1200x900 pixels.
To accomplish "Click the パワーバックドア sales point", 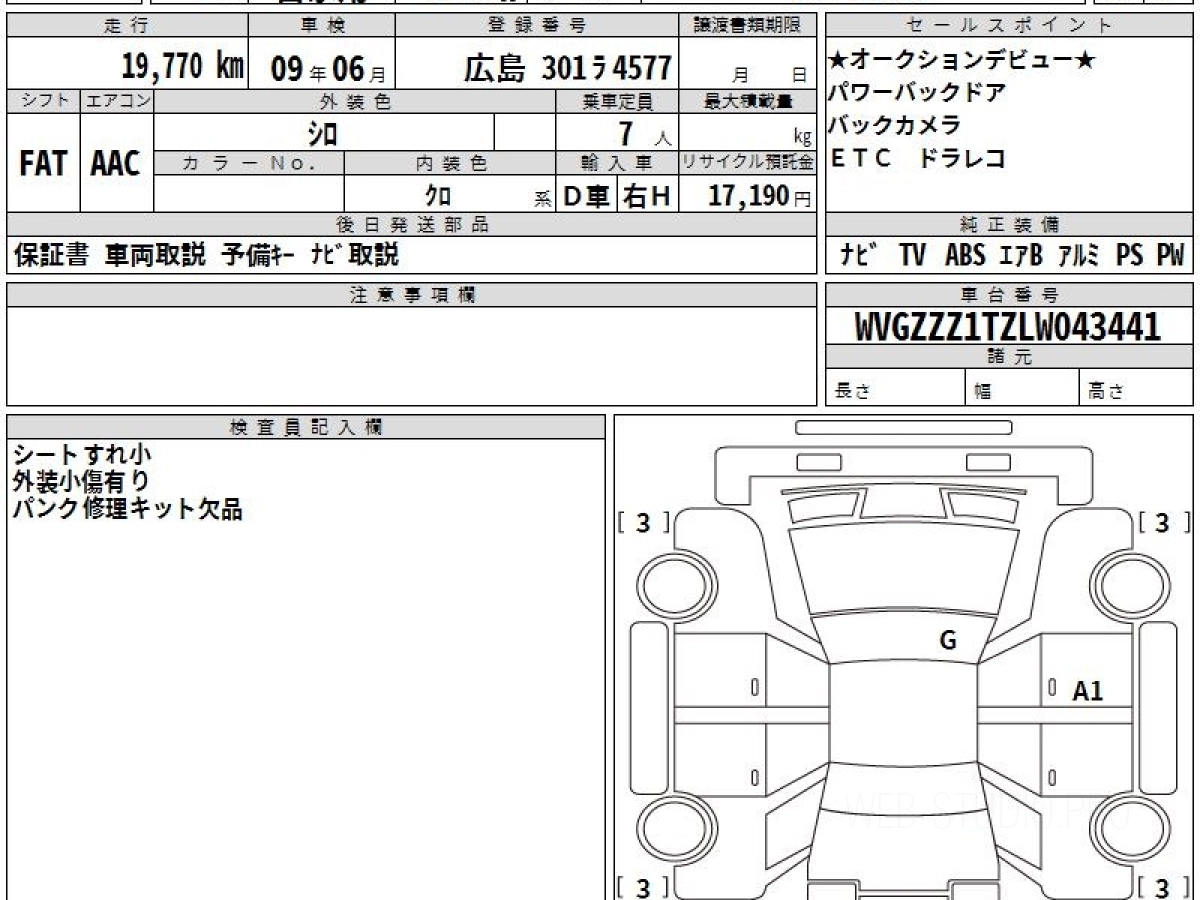I will 917,93.
